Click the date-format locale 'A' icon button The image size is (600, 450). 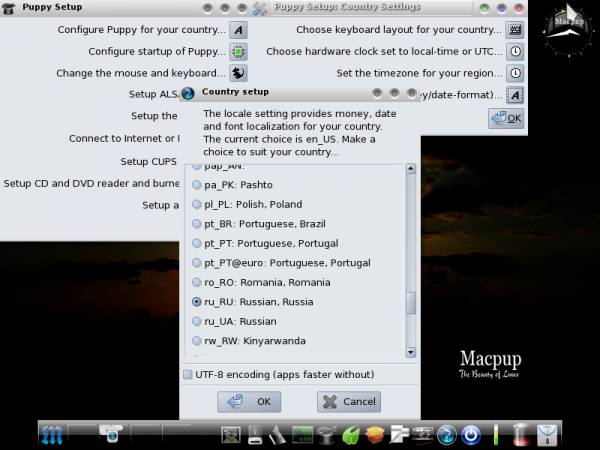pos(515,95)
